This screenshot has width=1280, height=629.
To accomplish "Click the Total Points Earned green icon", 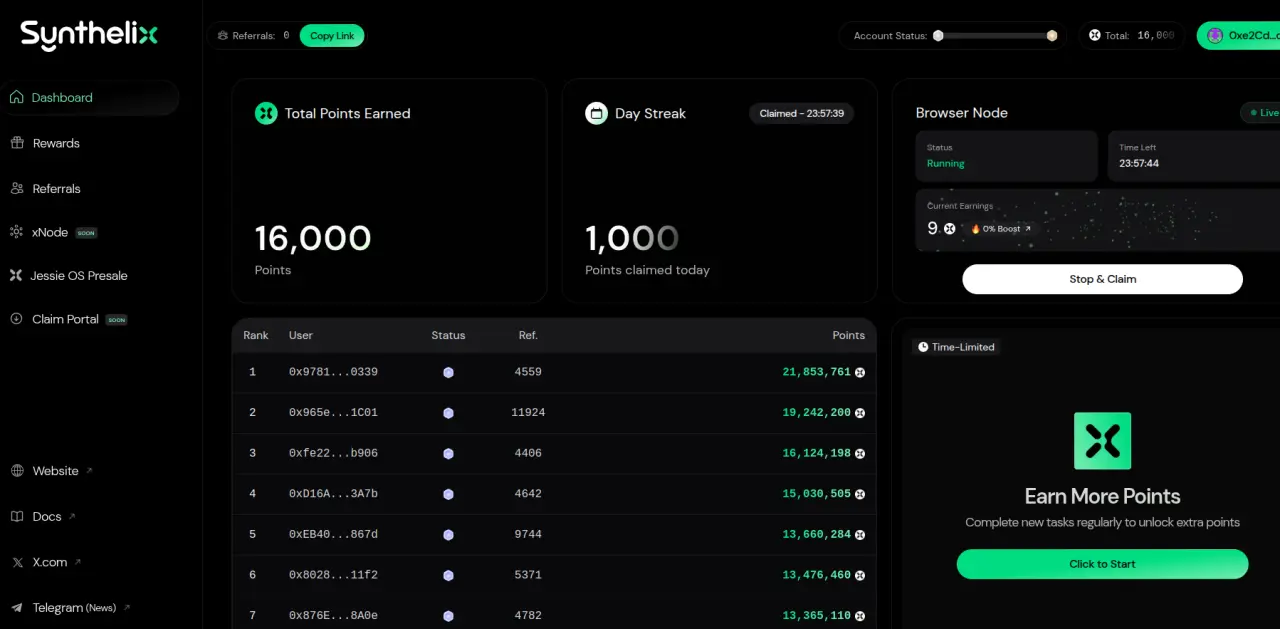I will (x=266, y=113).
